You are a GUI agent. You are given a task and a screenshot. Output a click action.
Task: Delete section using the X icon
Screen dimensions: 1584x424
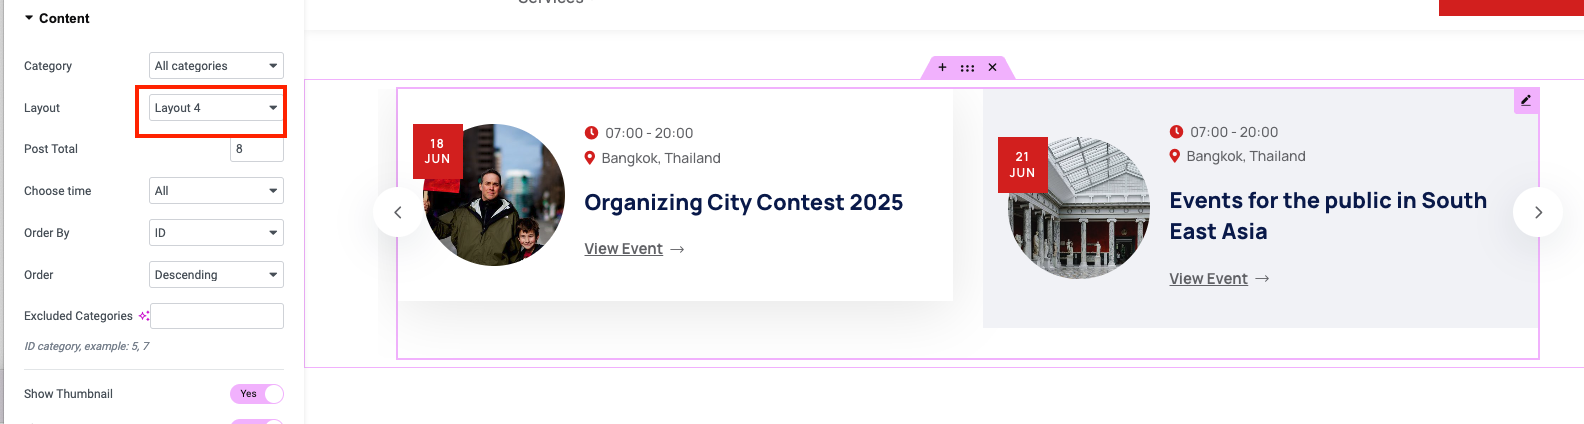click(992, 67)
